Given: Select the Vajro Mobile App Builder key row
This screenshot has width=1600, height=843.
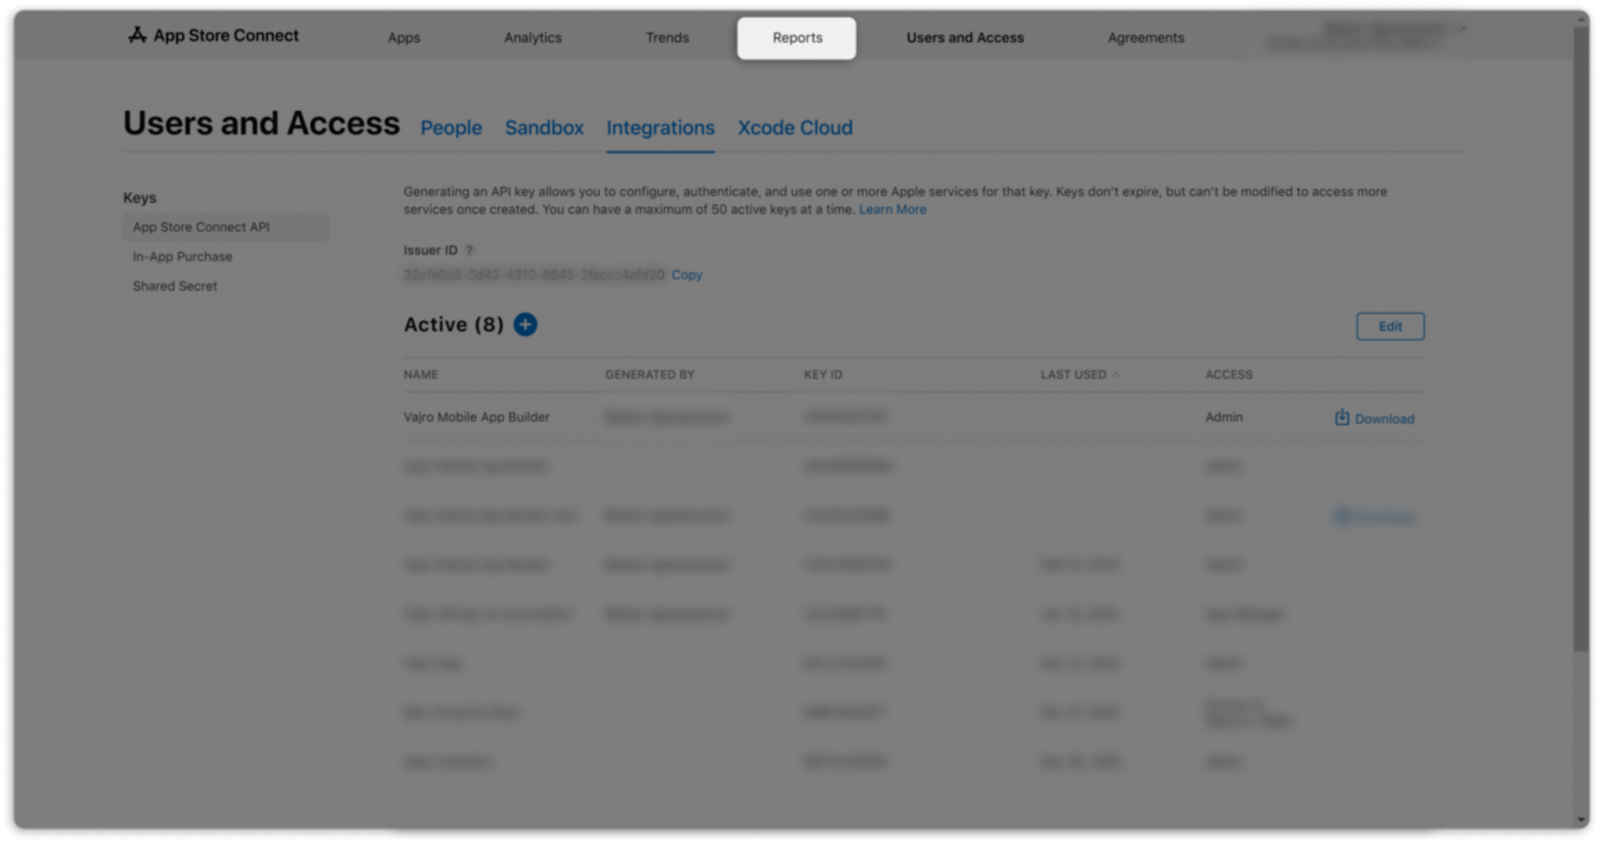Looking at the screenshot, I should pos(914,417).
